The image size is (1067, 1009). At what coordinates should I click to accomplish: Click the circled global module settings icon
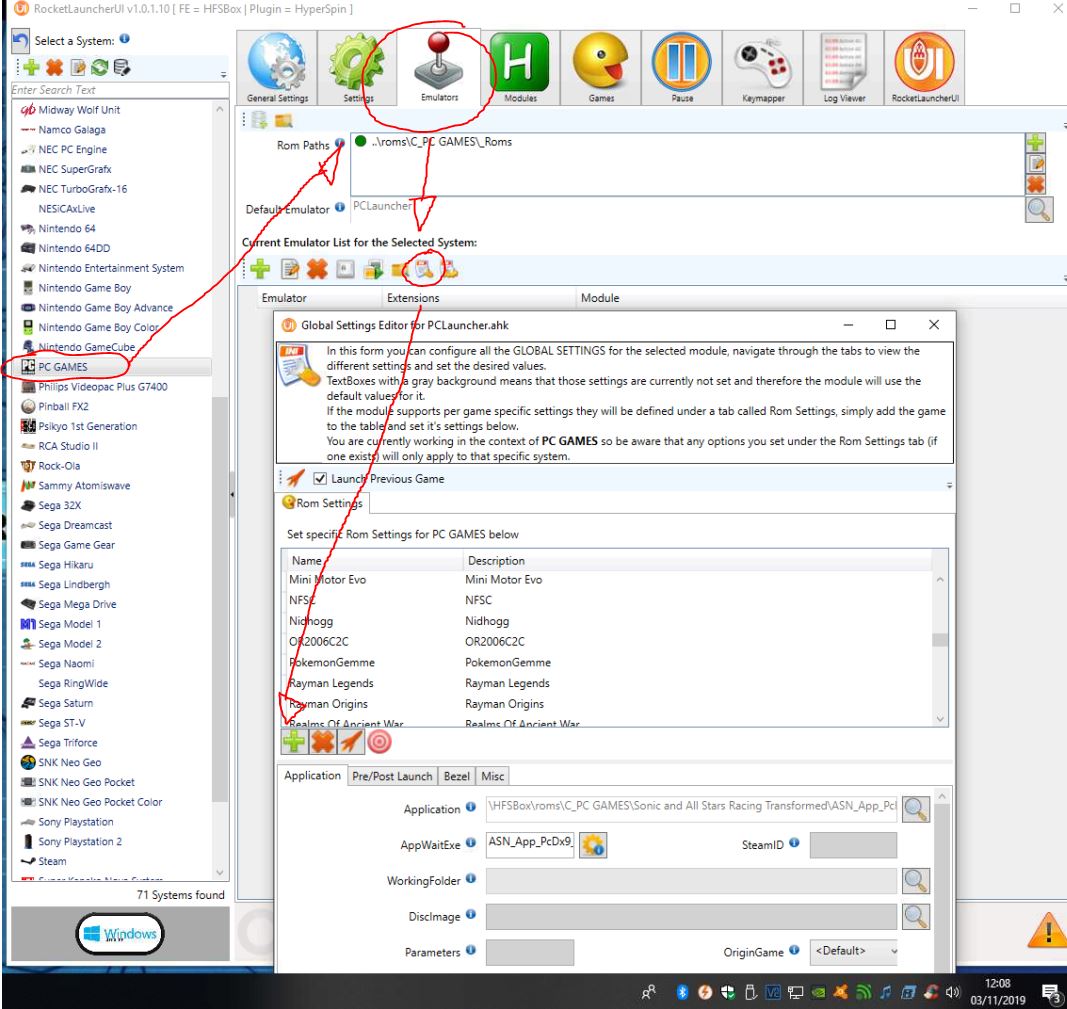coord(425,269)
